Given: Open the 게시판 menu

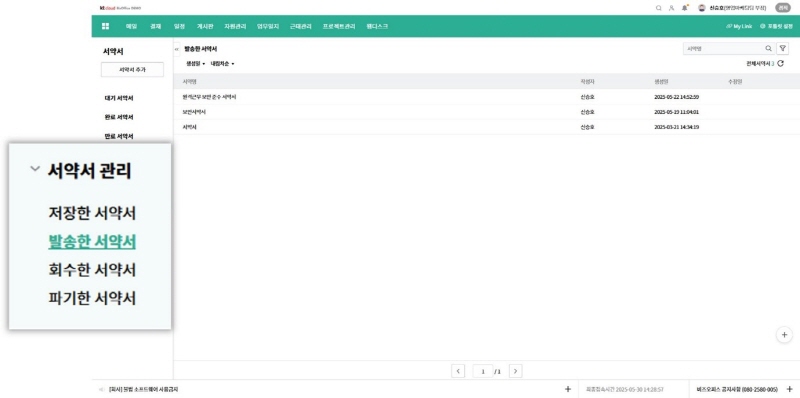Looking at the screenshot, I should pos(205,26).
